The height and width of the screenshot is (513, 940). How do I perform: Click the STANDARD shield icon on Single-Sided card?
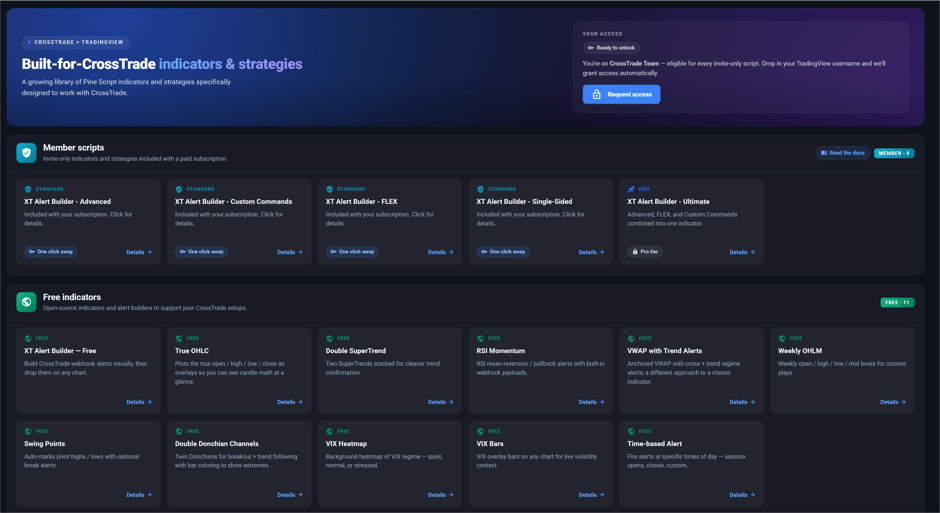point(480,189)
